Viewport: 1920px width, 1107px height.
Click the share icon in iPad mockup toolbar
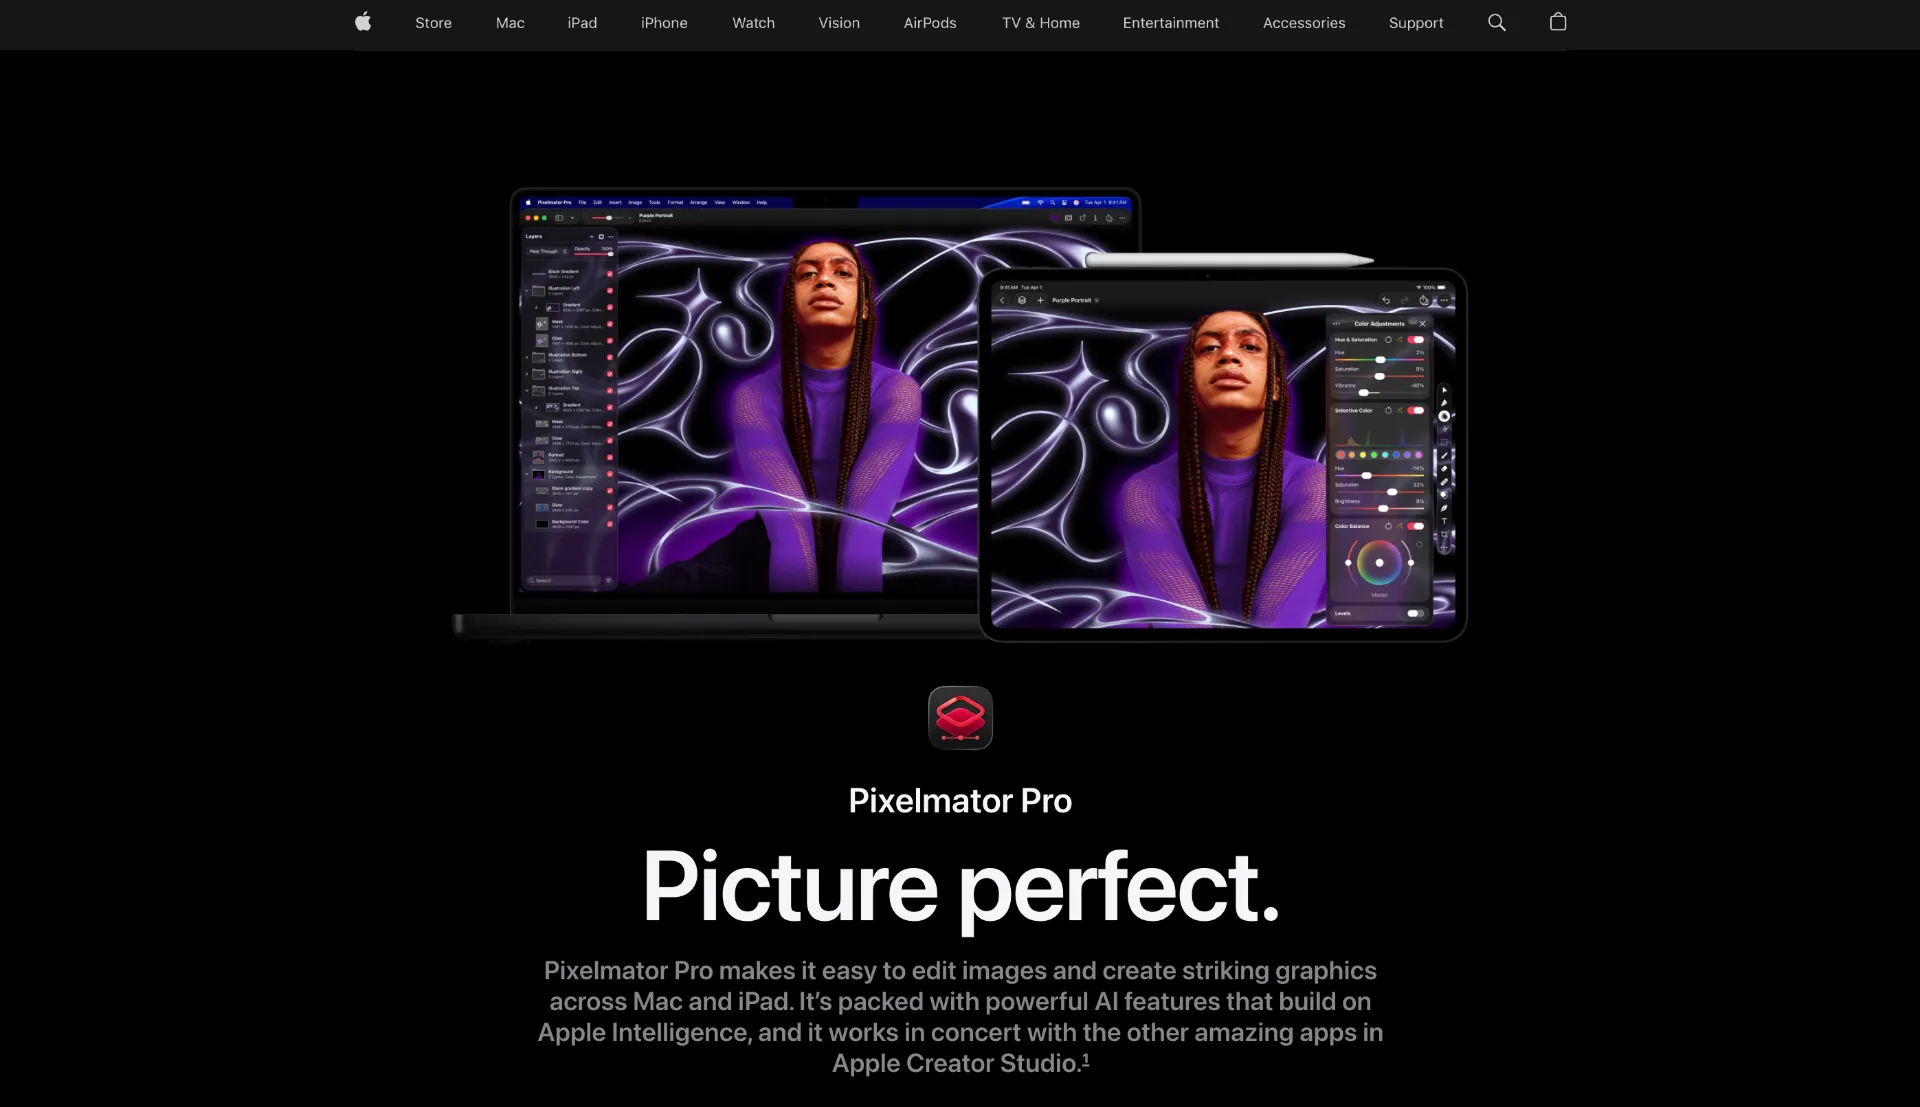coord(1424,300)
